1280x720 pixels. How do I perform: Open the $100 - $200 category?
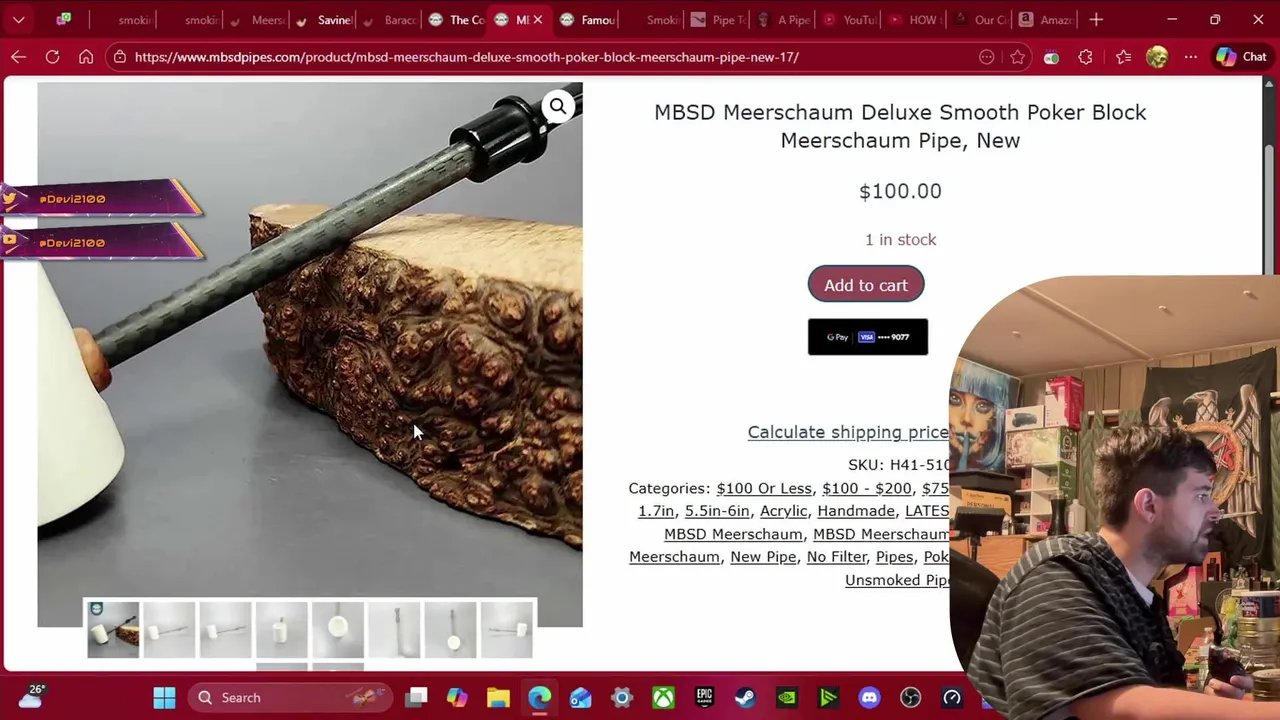867,488
